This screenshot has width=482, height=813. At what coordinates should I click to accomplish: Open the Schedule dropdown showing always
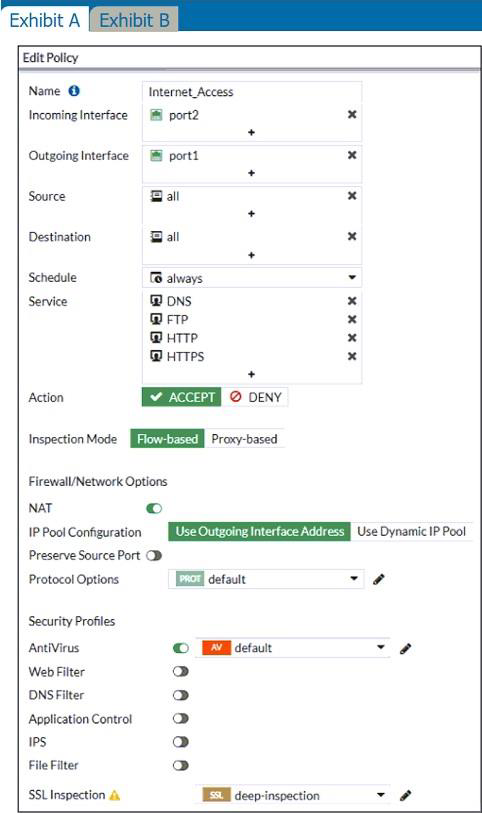(x=252, y=278)
